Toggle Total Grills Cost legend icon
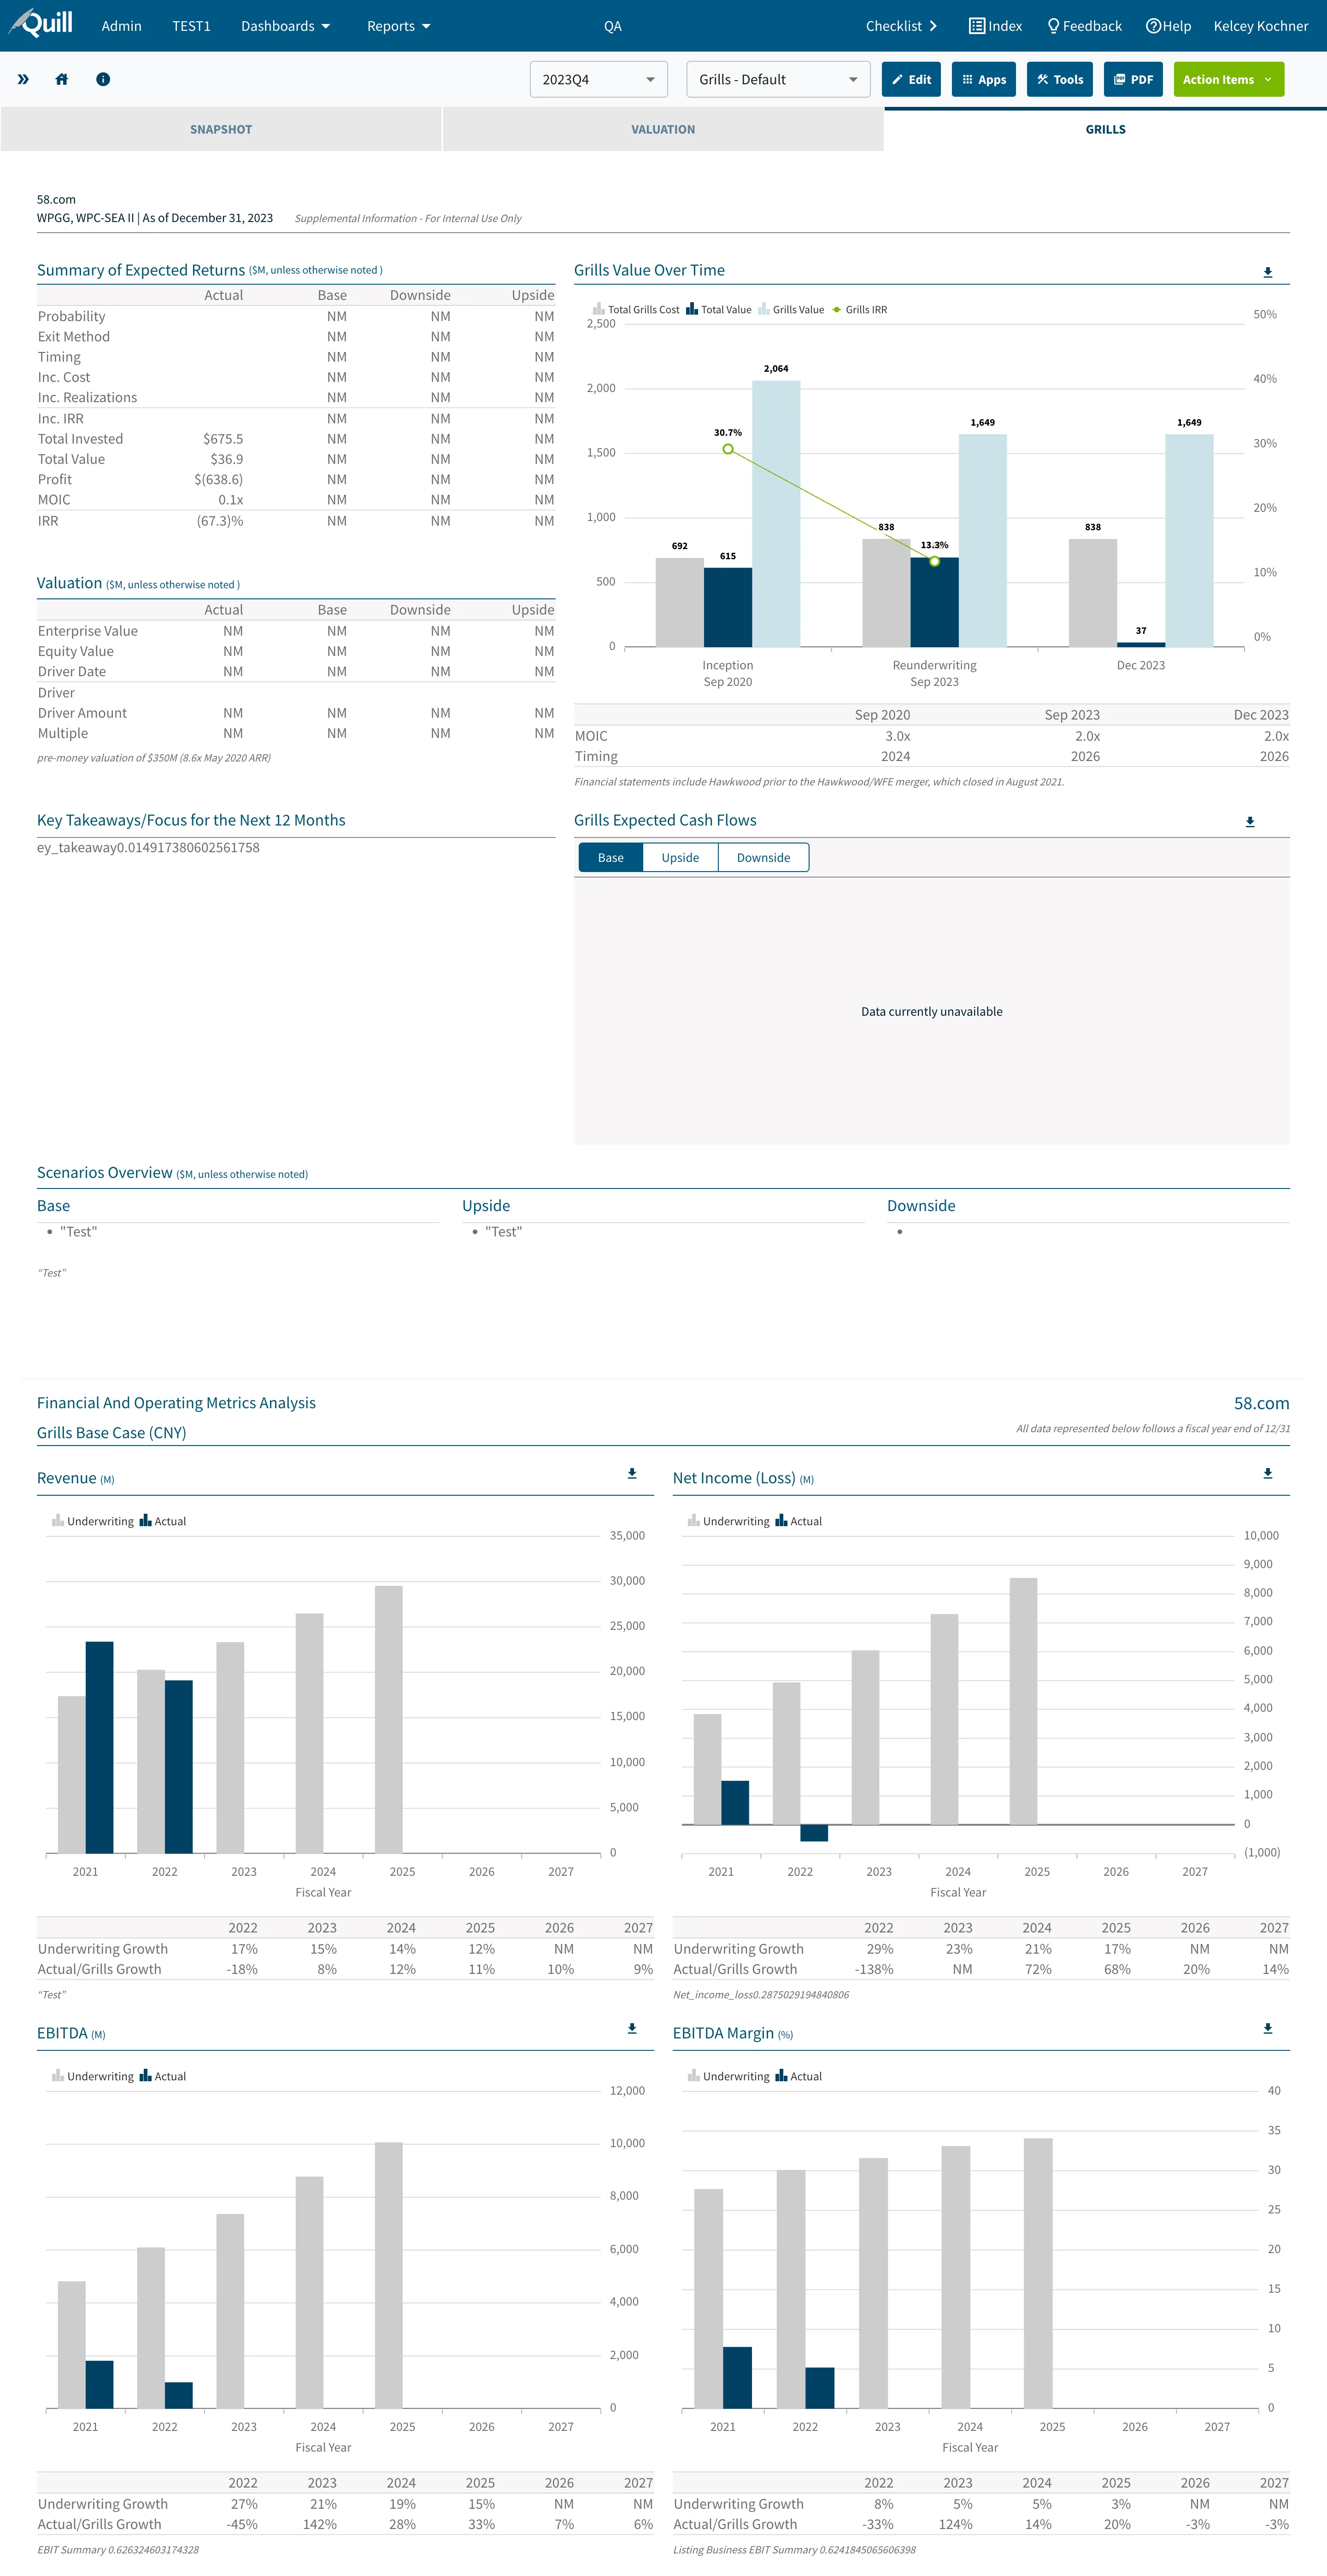The image size is (1327, 2576). click(598, 309)
